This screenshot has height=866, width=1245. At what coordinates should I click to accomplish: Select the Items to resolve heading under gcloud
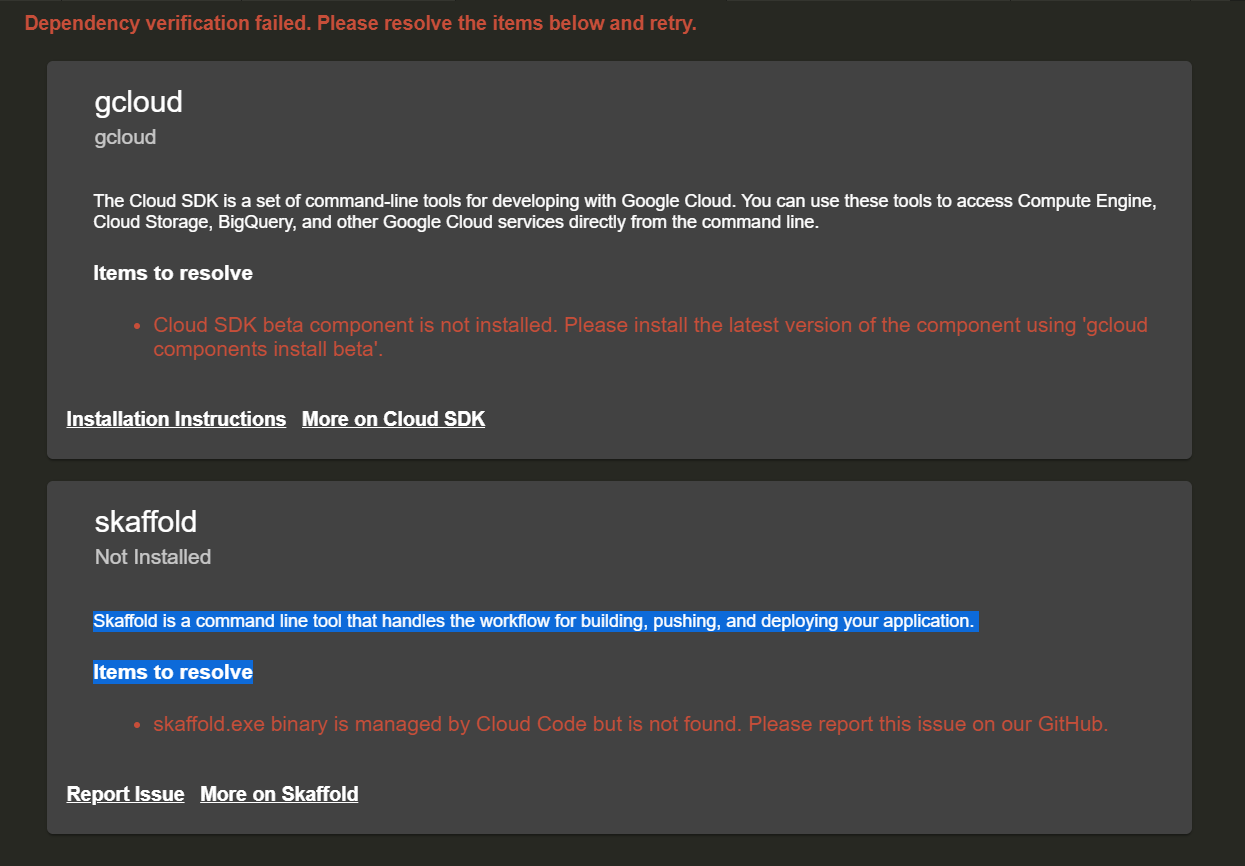click(x=172, y=272)
